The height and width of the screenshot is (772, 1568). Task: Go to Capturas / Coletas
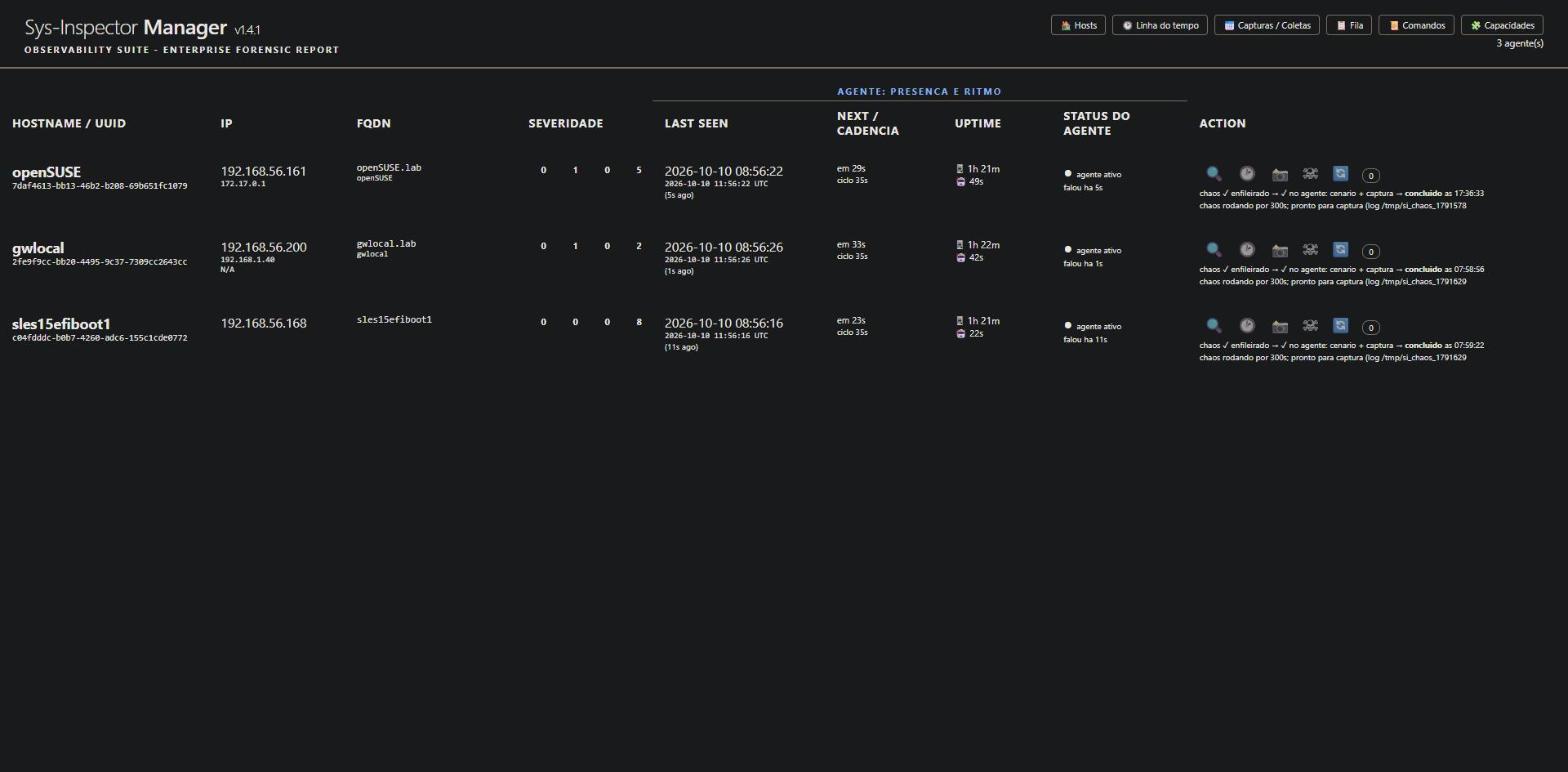click(x=1267, y=25)
